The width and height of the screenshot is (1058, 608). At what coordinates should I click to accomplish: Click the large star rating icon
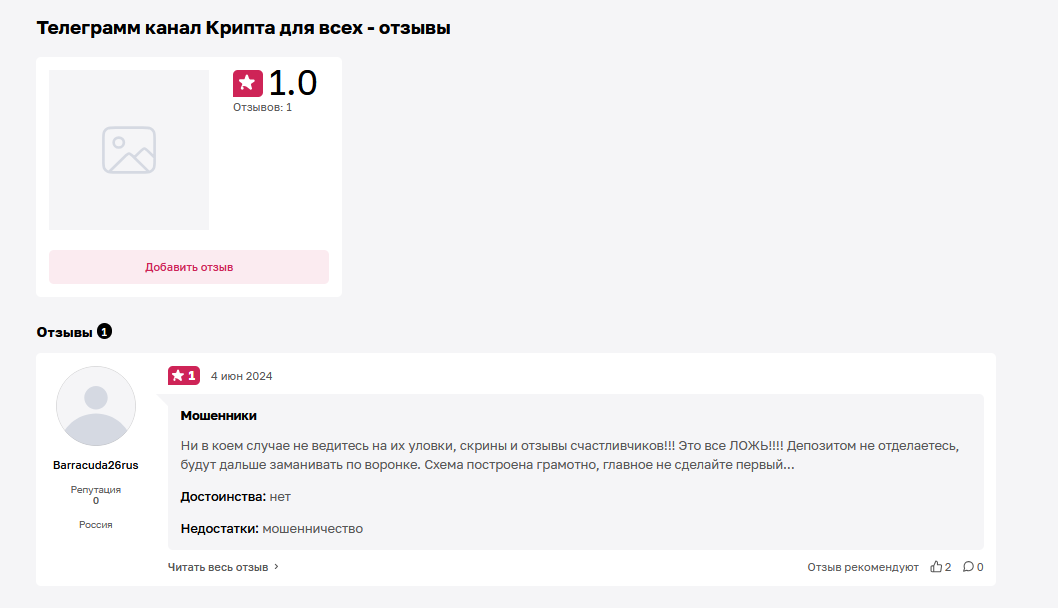pyautogui.click(x=248, y=84)
